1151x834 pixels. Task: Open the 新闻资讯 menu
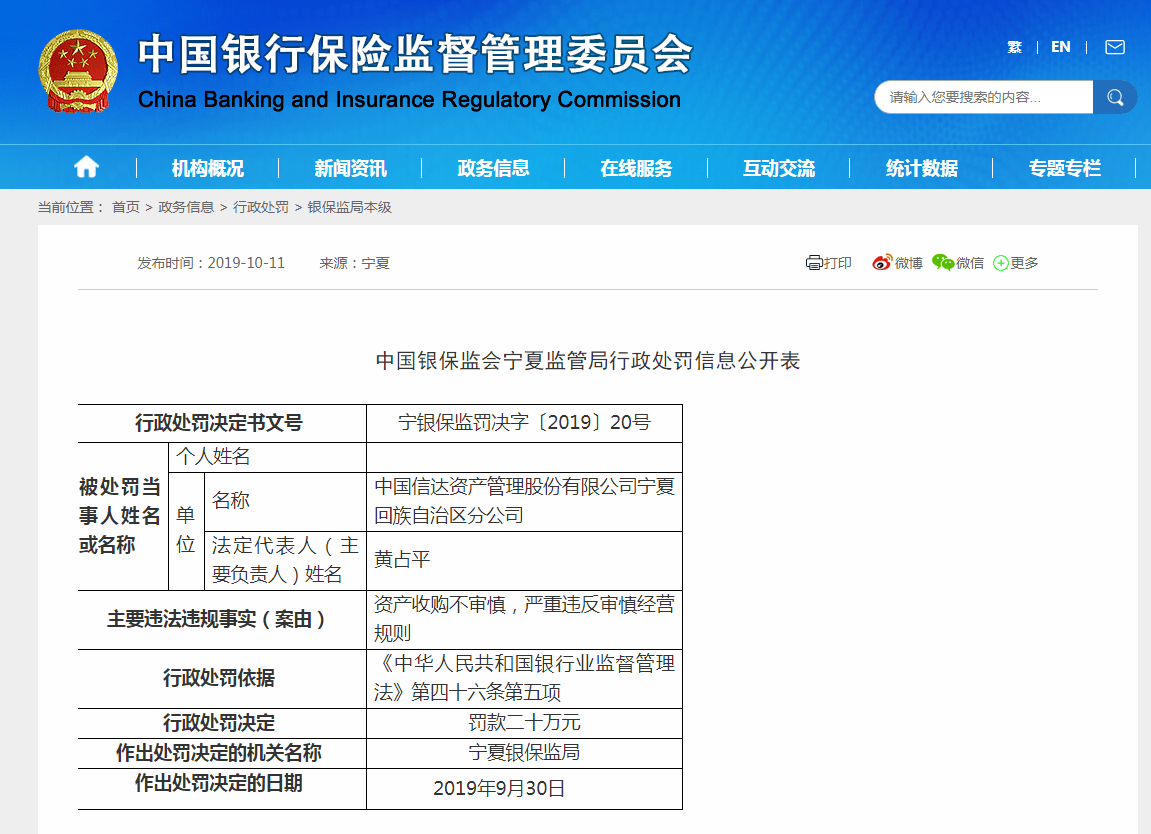coord(350,168)
